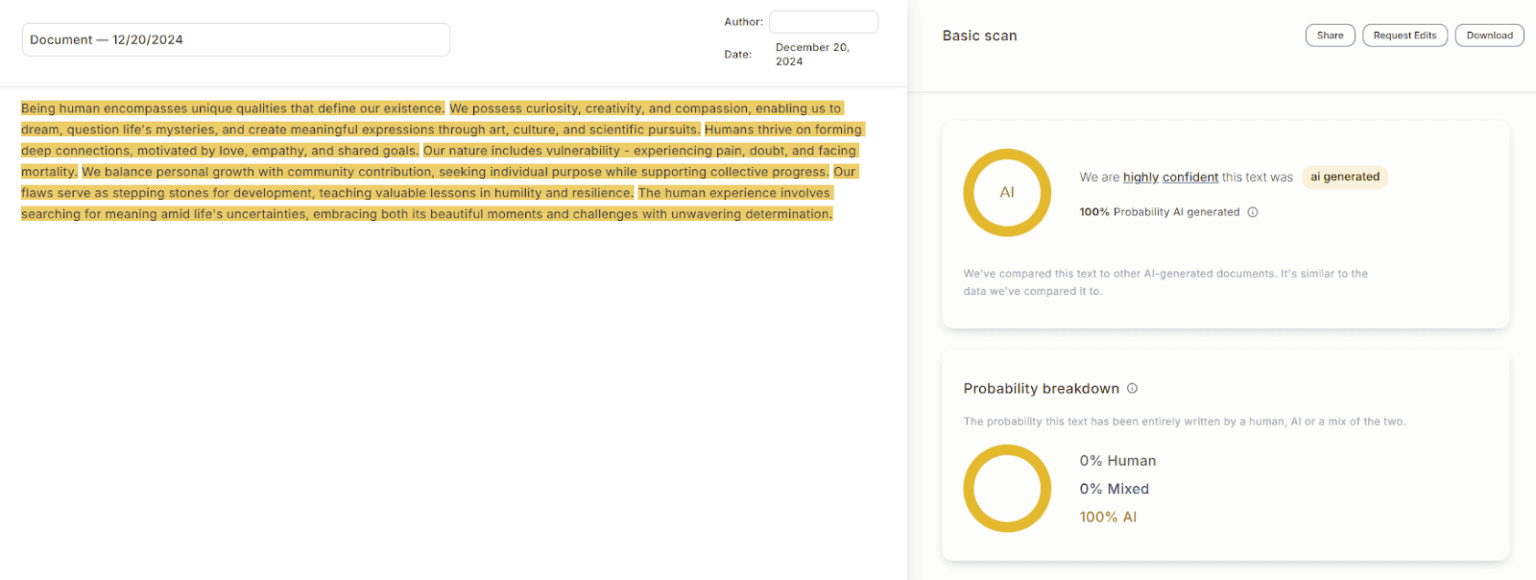Screen dimensions: 1536x580
Task: Click info icon beside Probability AI generated
Action: pyautogui.click(x=1253, y=212)
